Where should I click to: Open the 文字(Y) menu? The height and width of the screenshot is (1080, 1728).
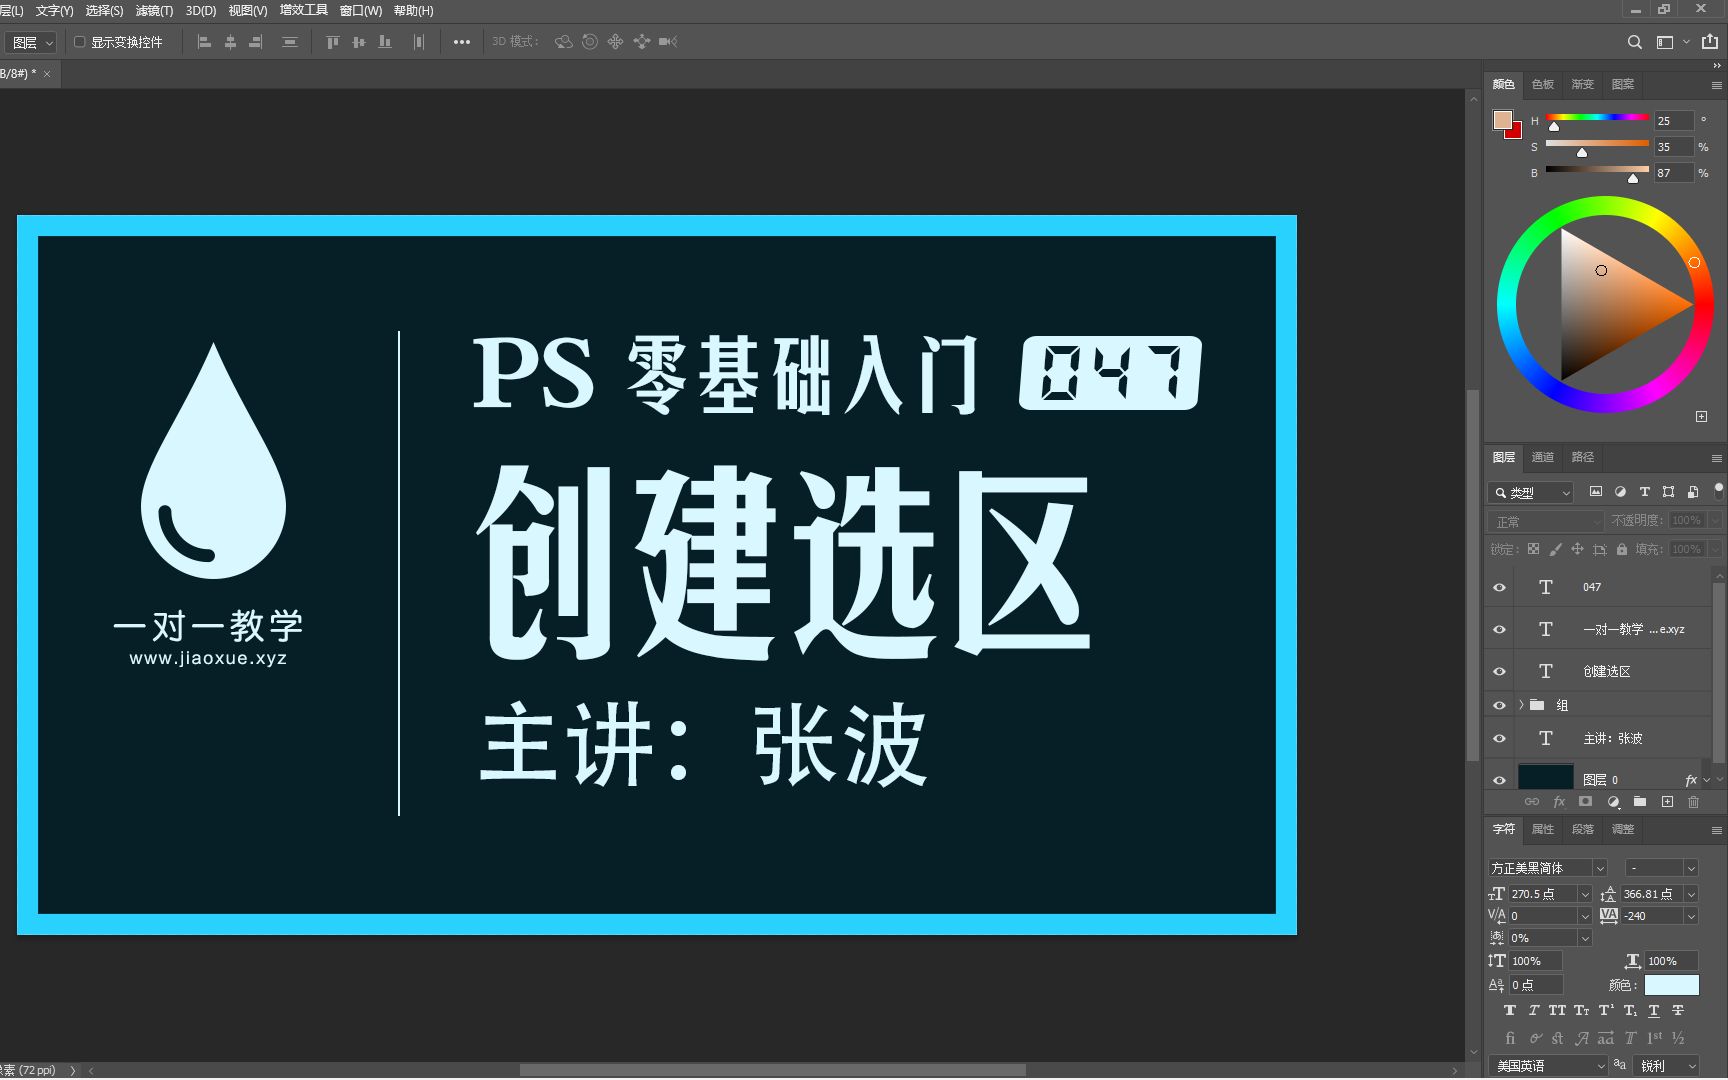(54, 11)
